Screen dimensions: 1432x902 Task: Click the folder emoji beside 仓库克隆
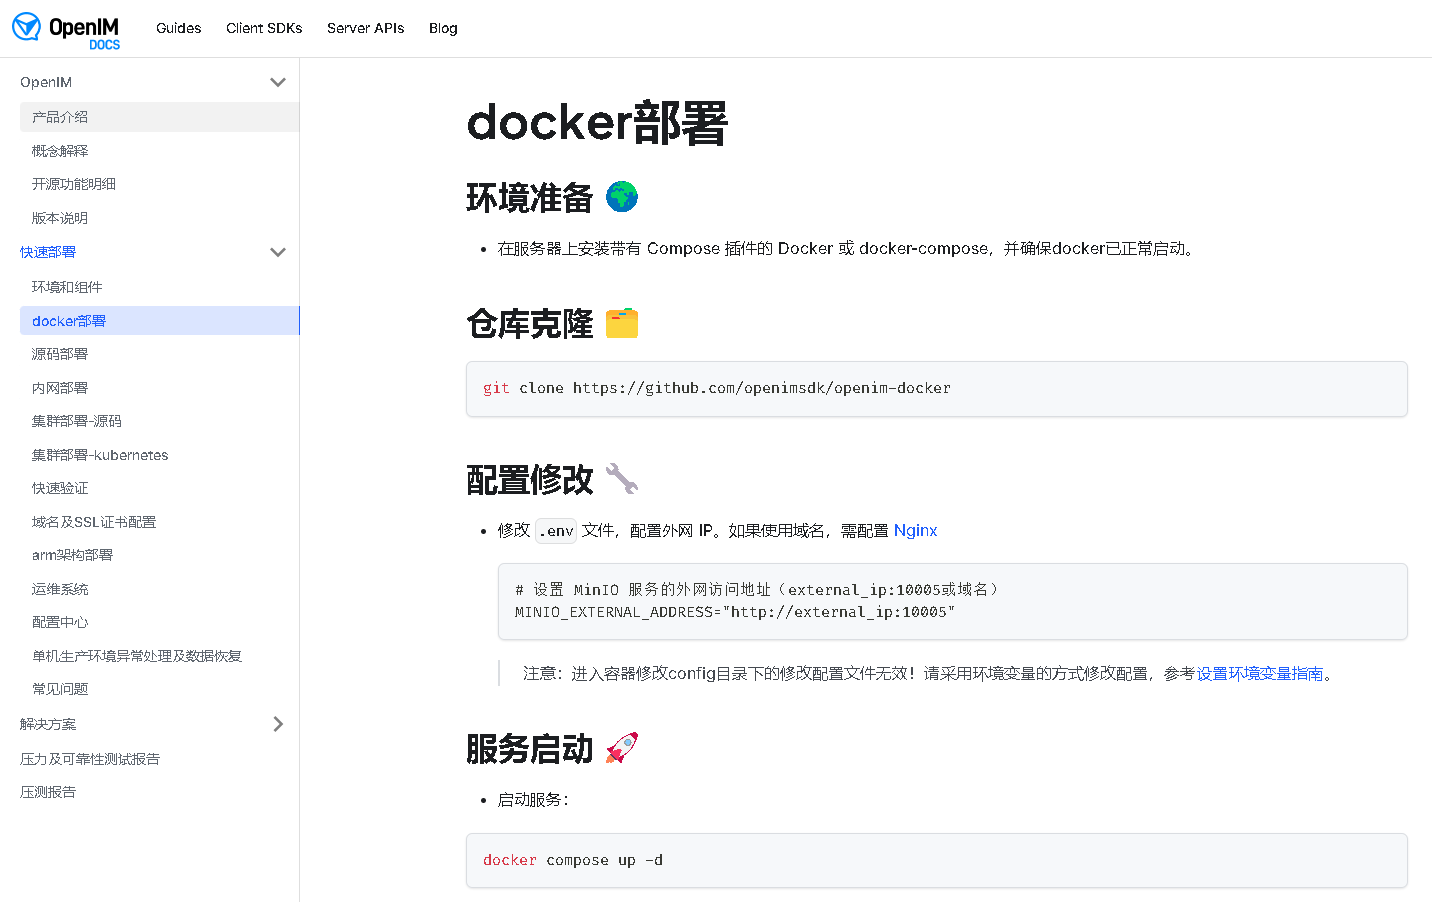(x=622, y=323)
